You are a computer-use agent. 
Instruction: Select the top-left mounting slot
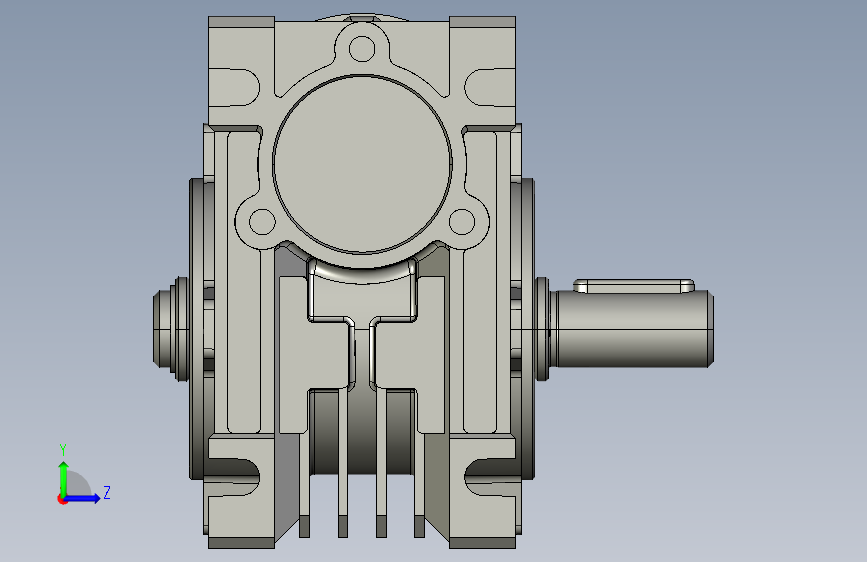pos(234,87)
